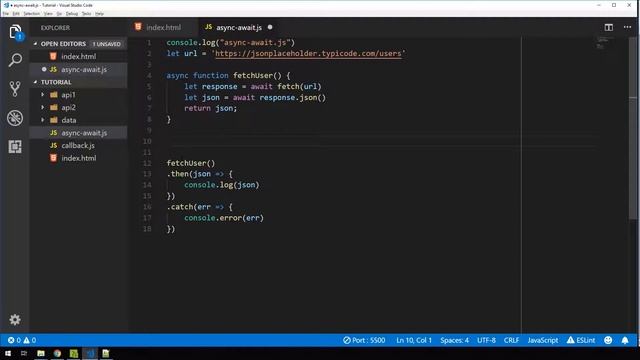Open the View menu
The image size is (640, 360).
tap(48, 13)
